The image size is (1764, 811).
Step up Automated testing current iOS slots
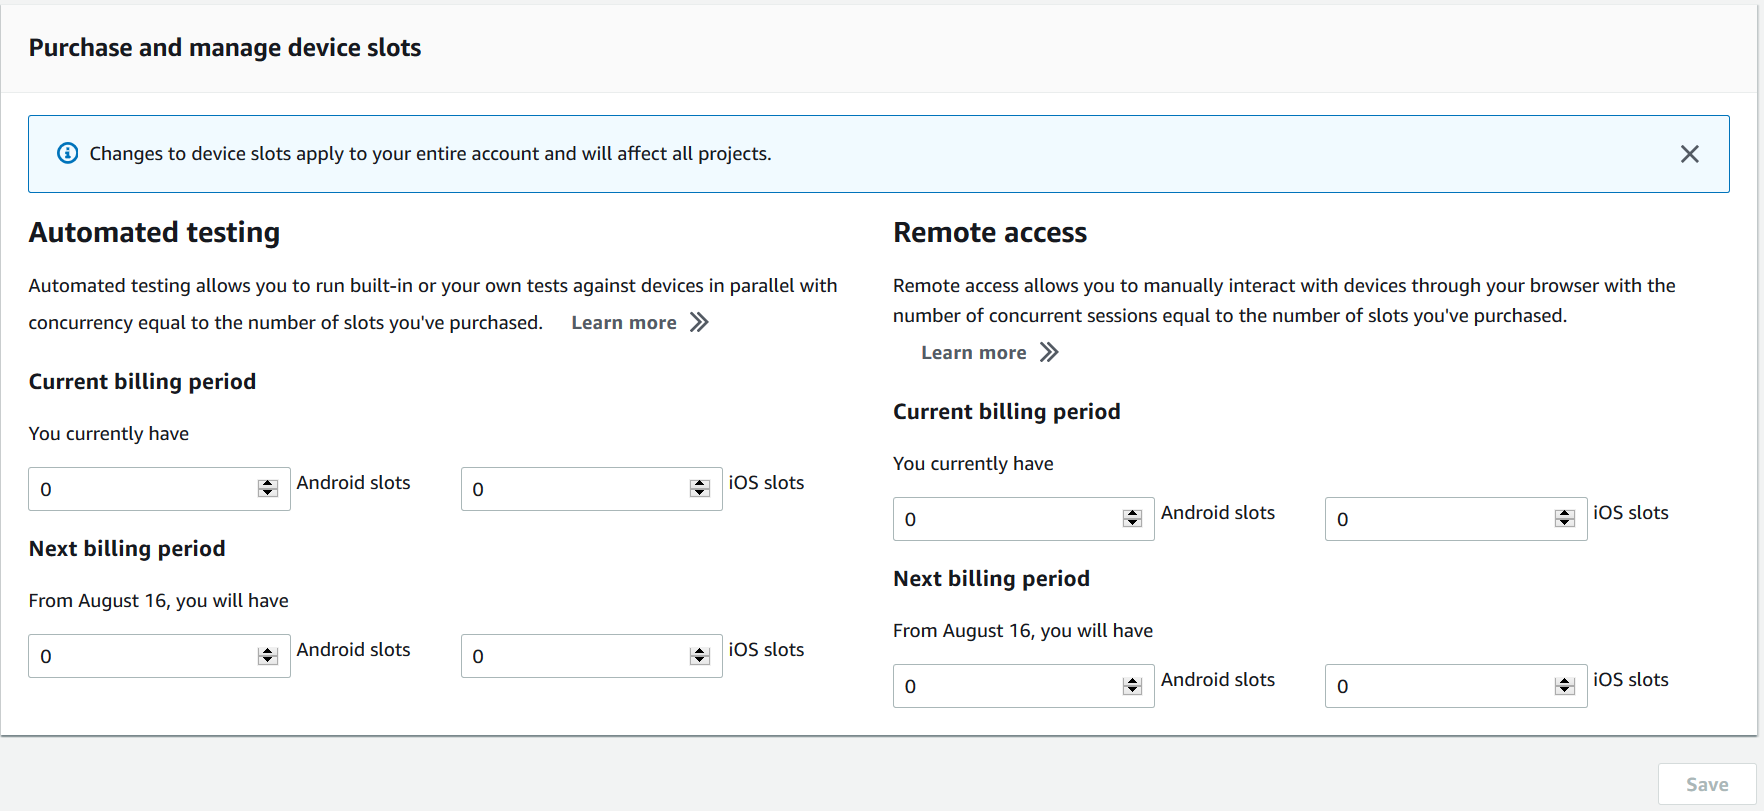pyautogui.click(x=699, y=484)
